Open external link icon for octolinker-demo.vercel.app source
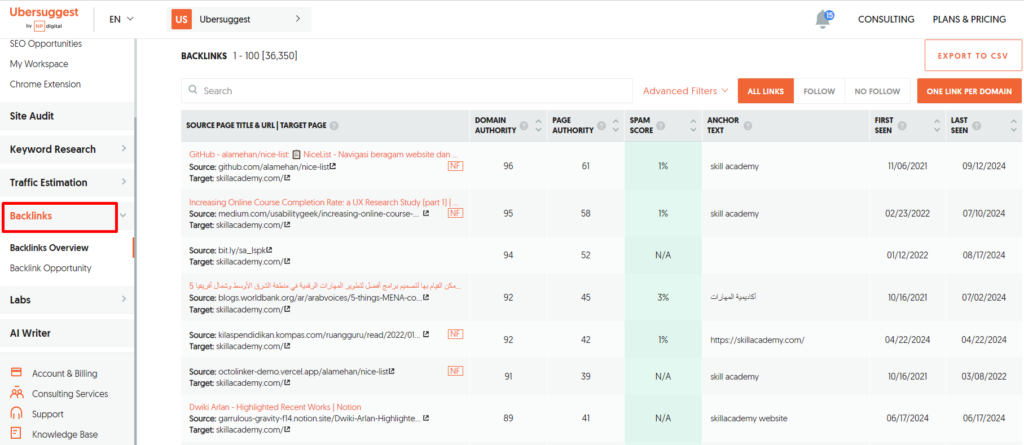Image resolution: width=1024 pixels, height=445 pixels. (x=391, y=372)
